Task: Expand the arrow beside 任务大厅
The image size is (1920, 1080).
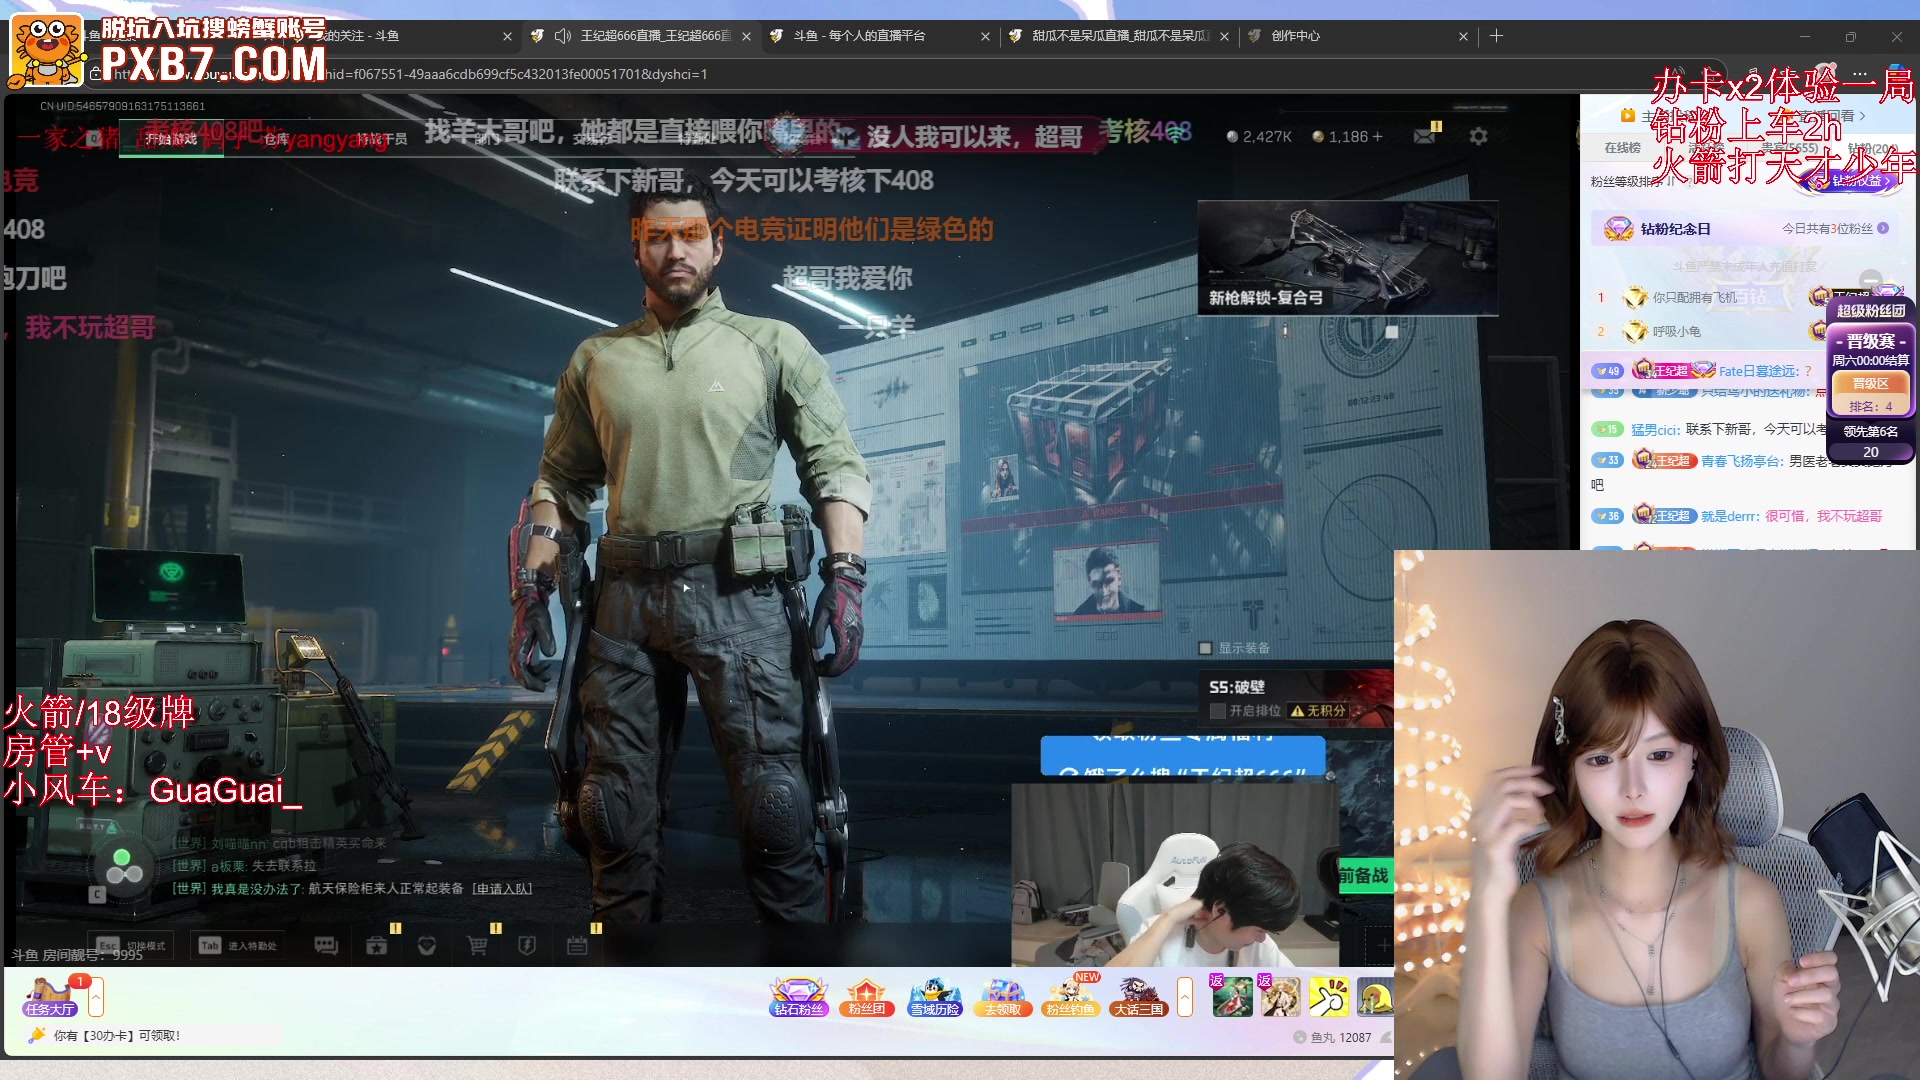Action: [96, 997]
